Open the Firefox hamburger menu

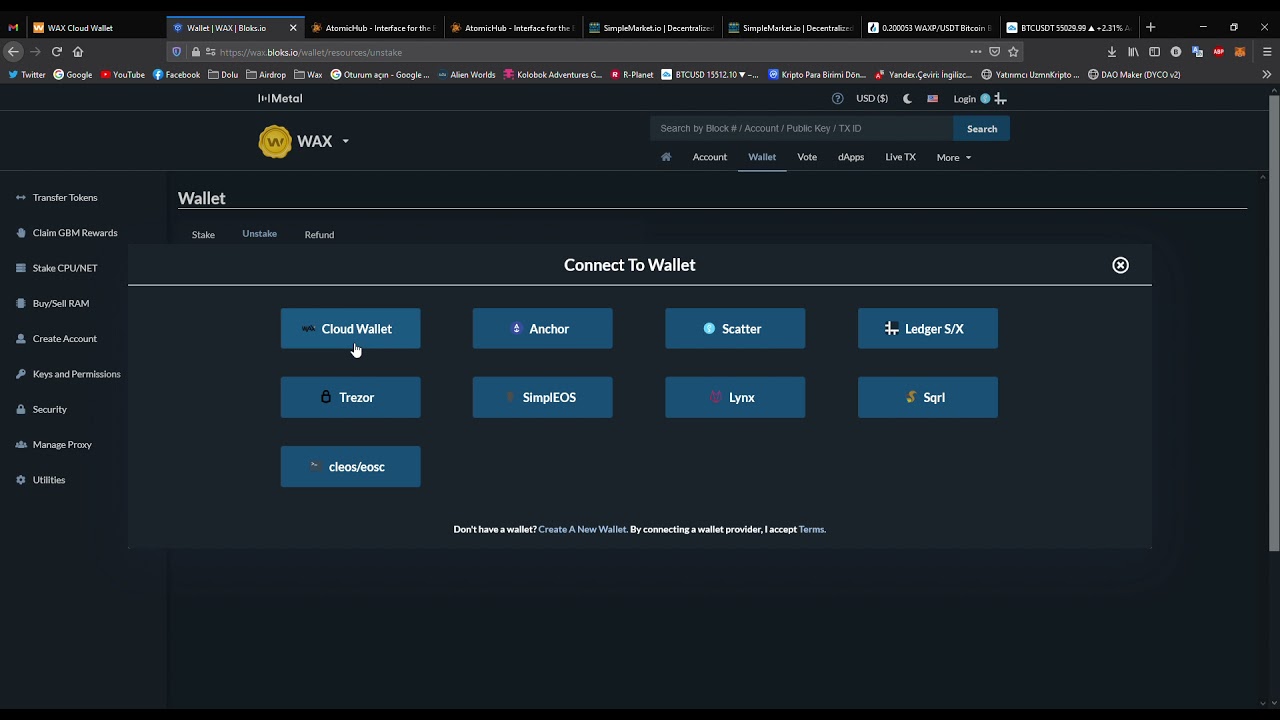click(1267, 51)
